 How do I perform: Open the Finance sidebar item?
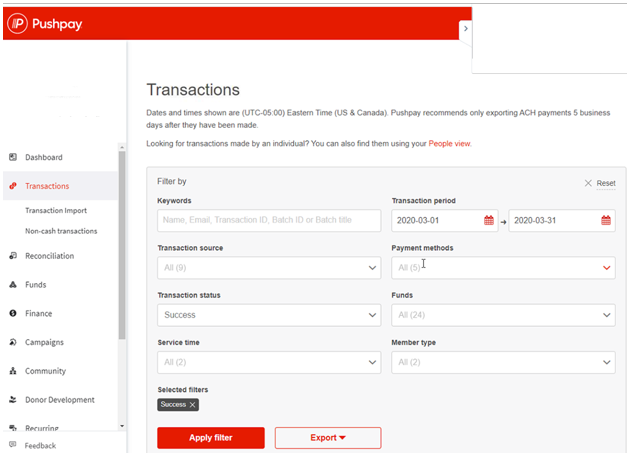[38, 313]
